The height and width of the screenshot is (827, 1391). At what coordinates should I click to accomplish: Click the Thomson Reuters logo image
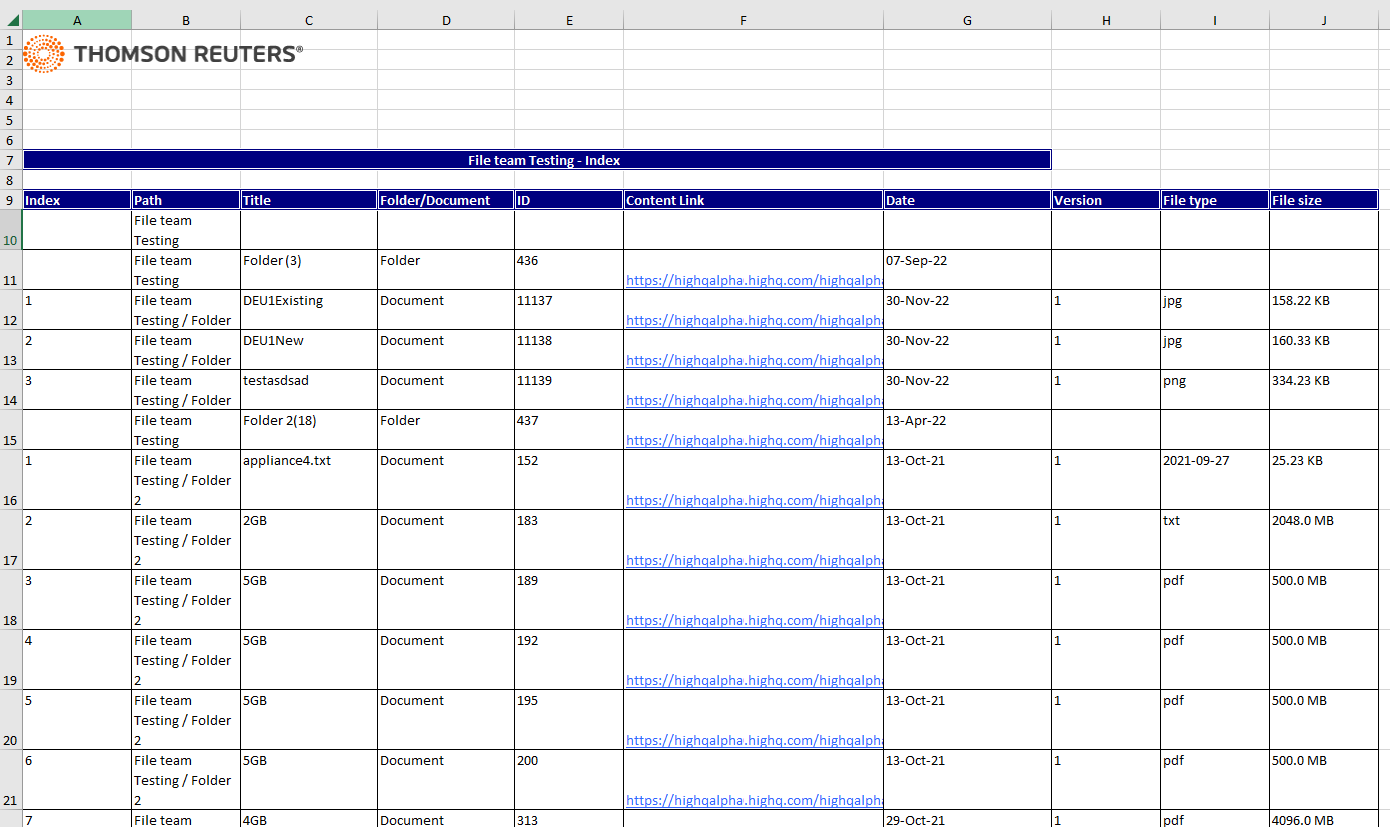tap(162, 53)
